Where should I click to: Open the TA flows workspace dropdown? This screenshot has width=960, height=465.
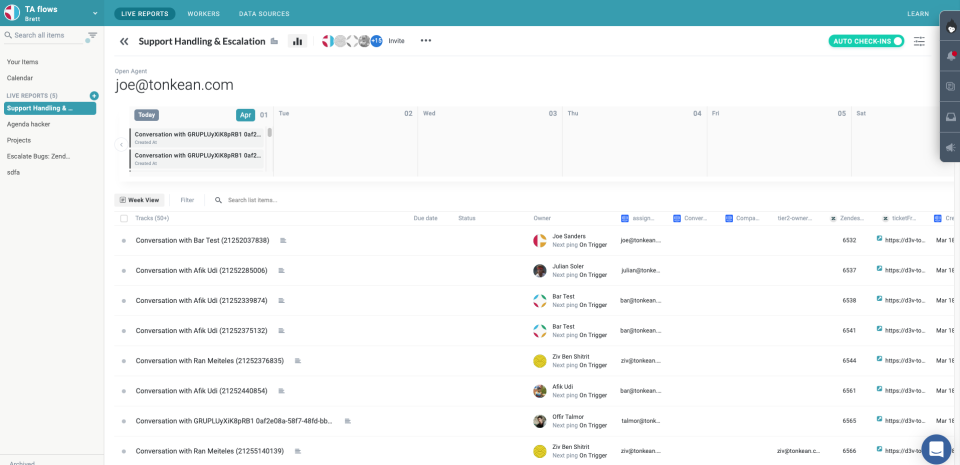coord(95,13)
